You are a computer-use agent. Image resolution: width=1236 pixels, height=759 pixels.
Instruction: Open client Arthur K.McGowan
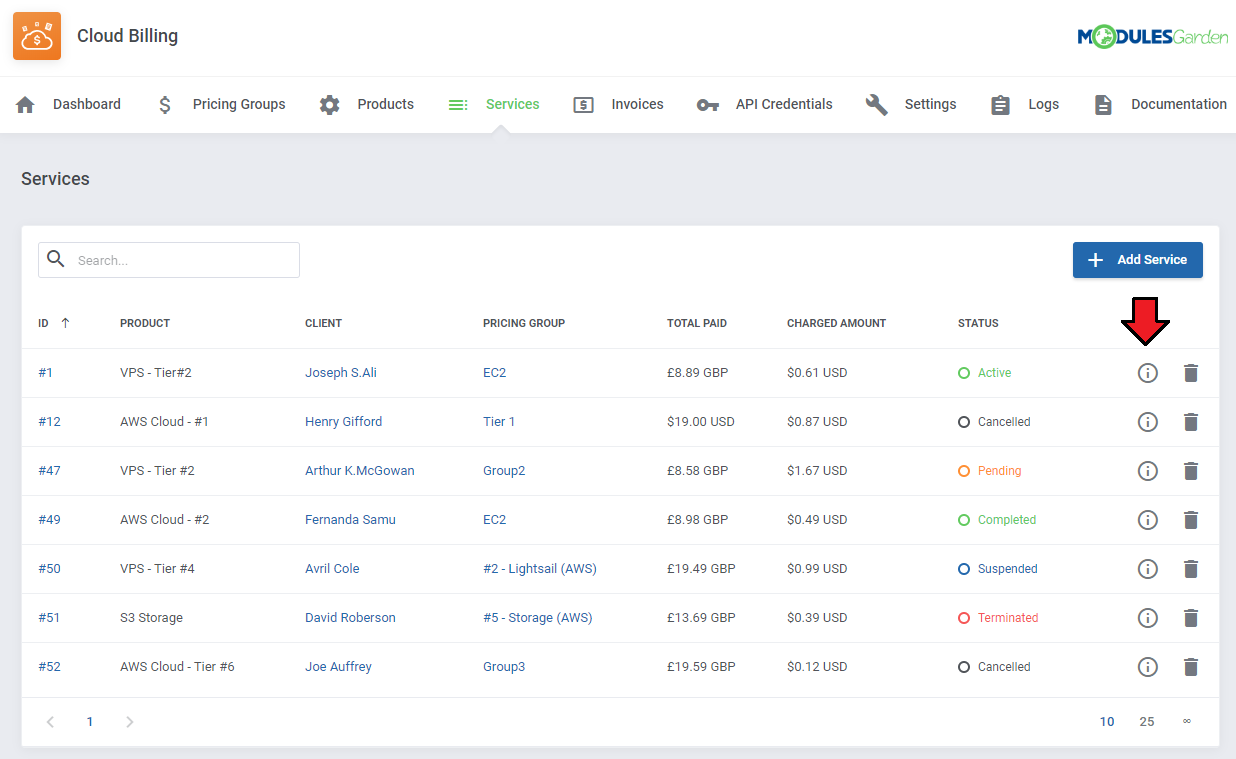tap(360, 471)
